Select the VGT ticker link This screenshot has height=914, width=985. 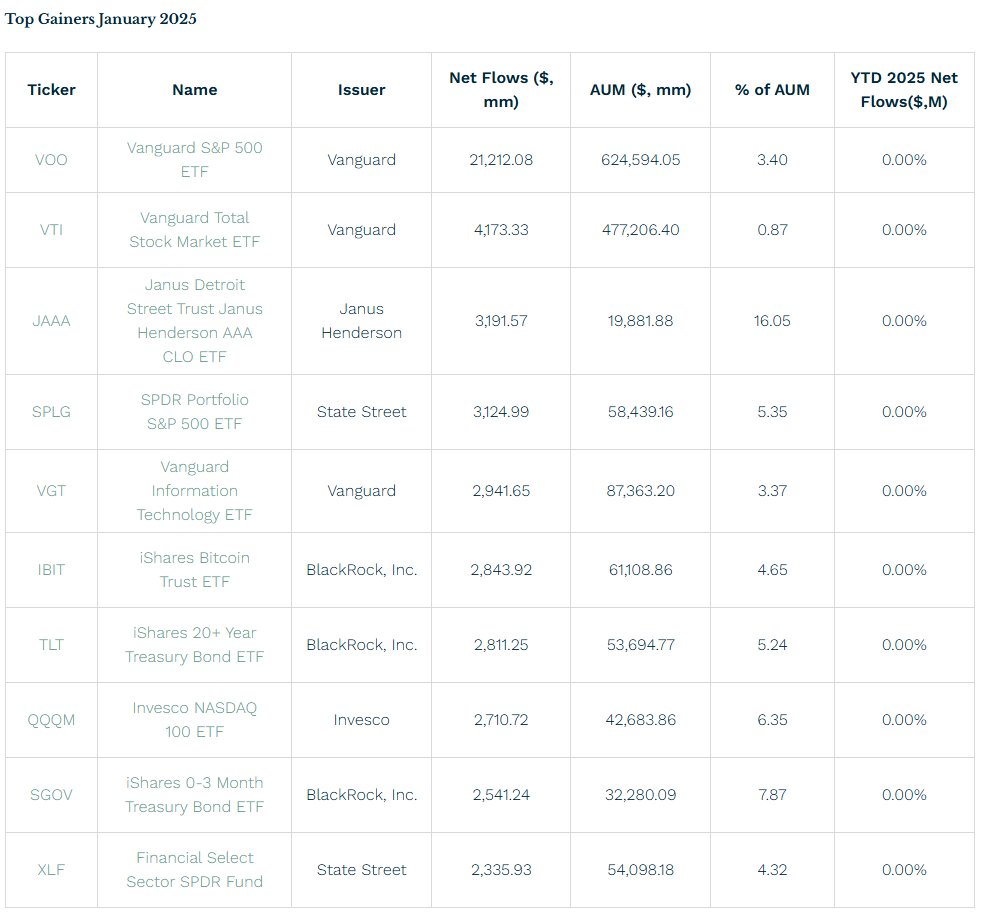pyautogui.click(x=51, y=491)
